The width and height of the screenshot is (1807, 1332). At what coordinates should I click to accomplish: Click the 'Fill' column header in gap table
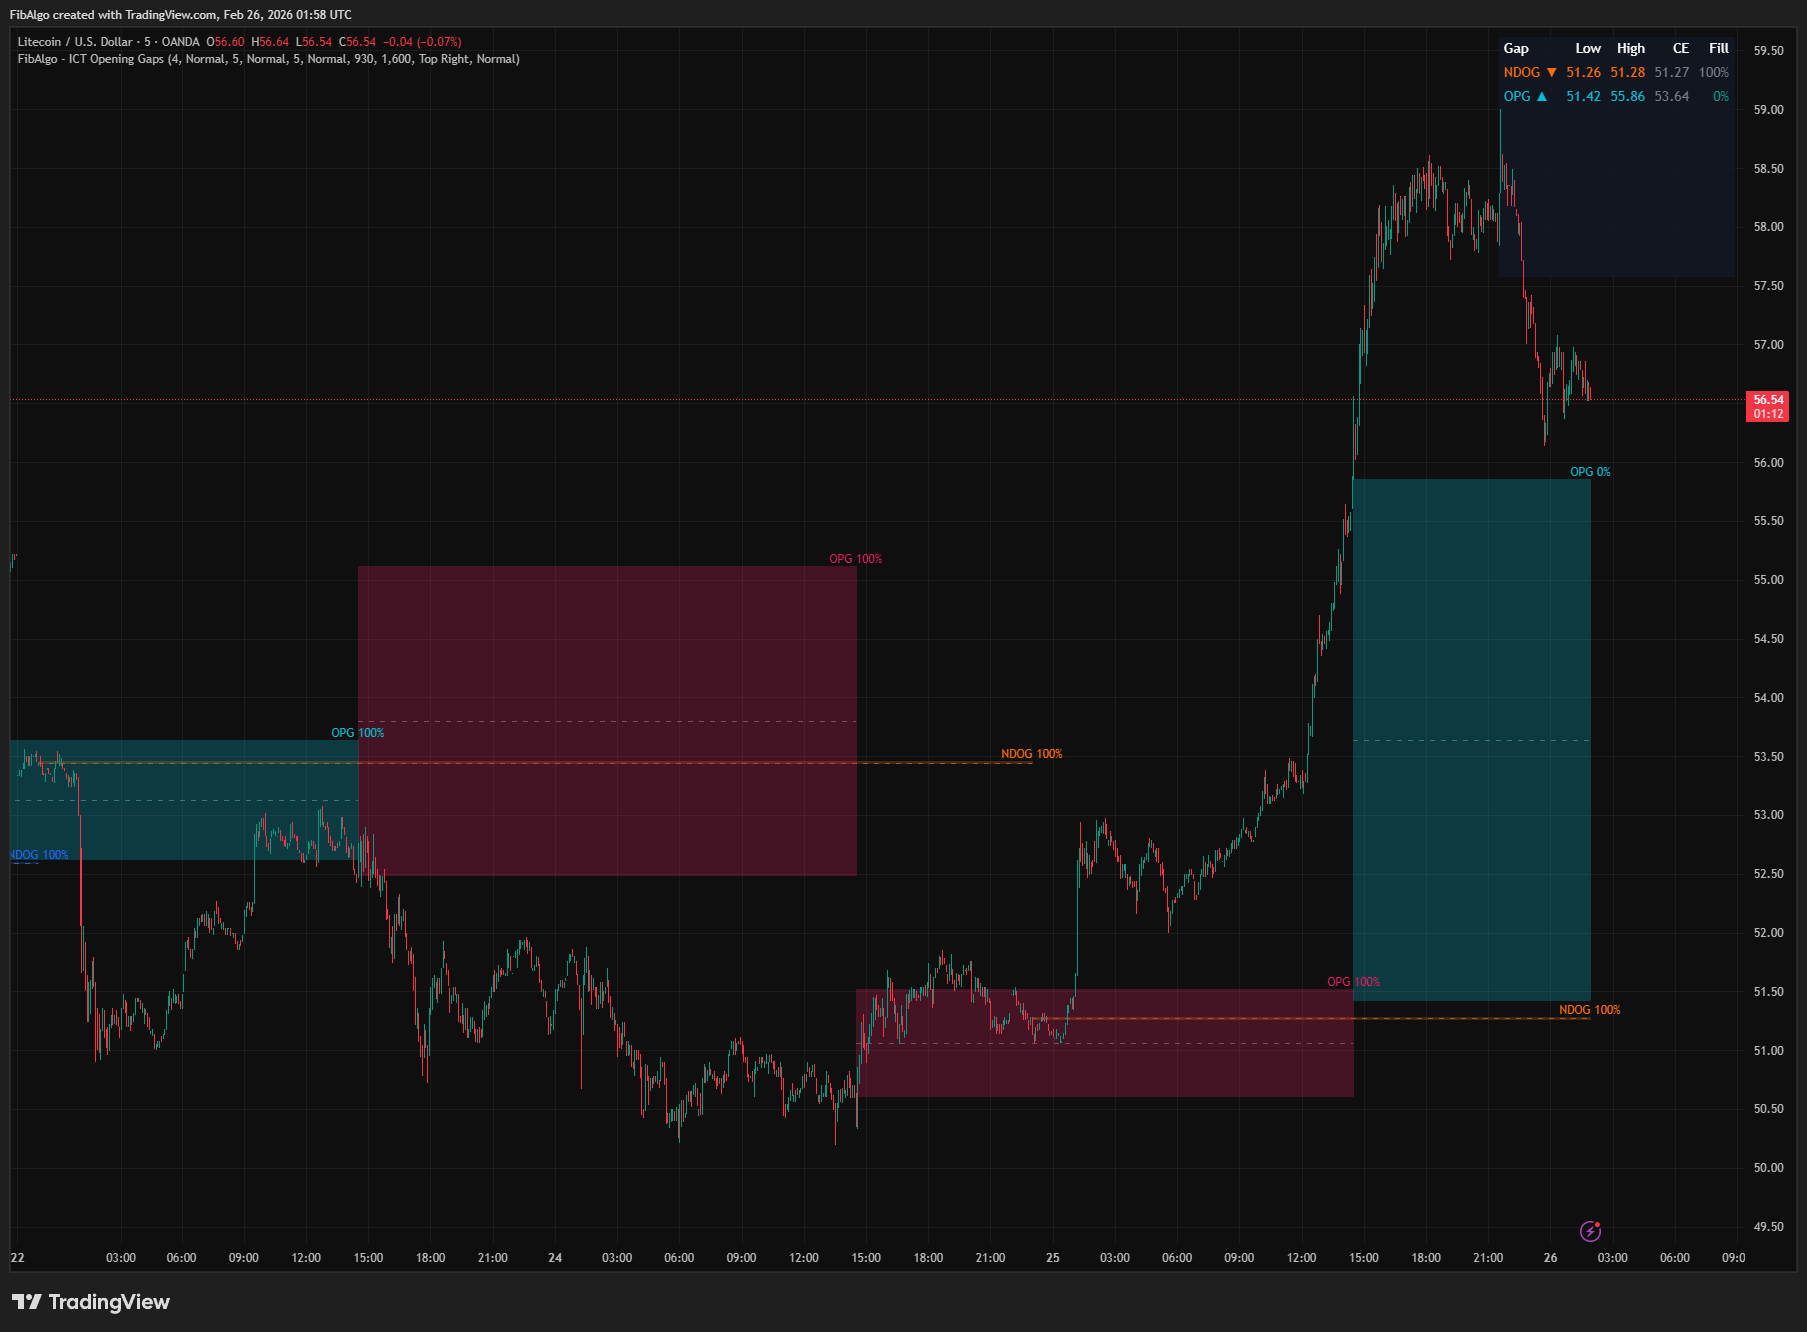(1718, 48)
